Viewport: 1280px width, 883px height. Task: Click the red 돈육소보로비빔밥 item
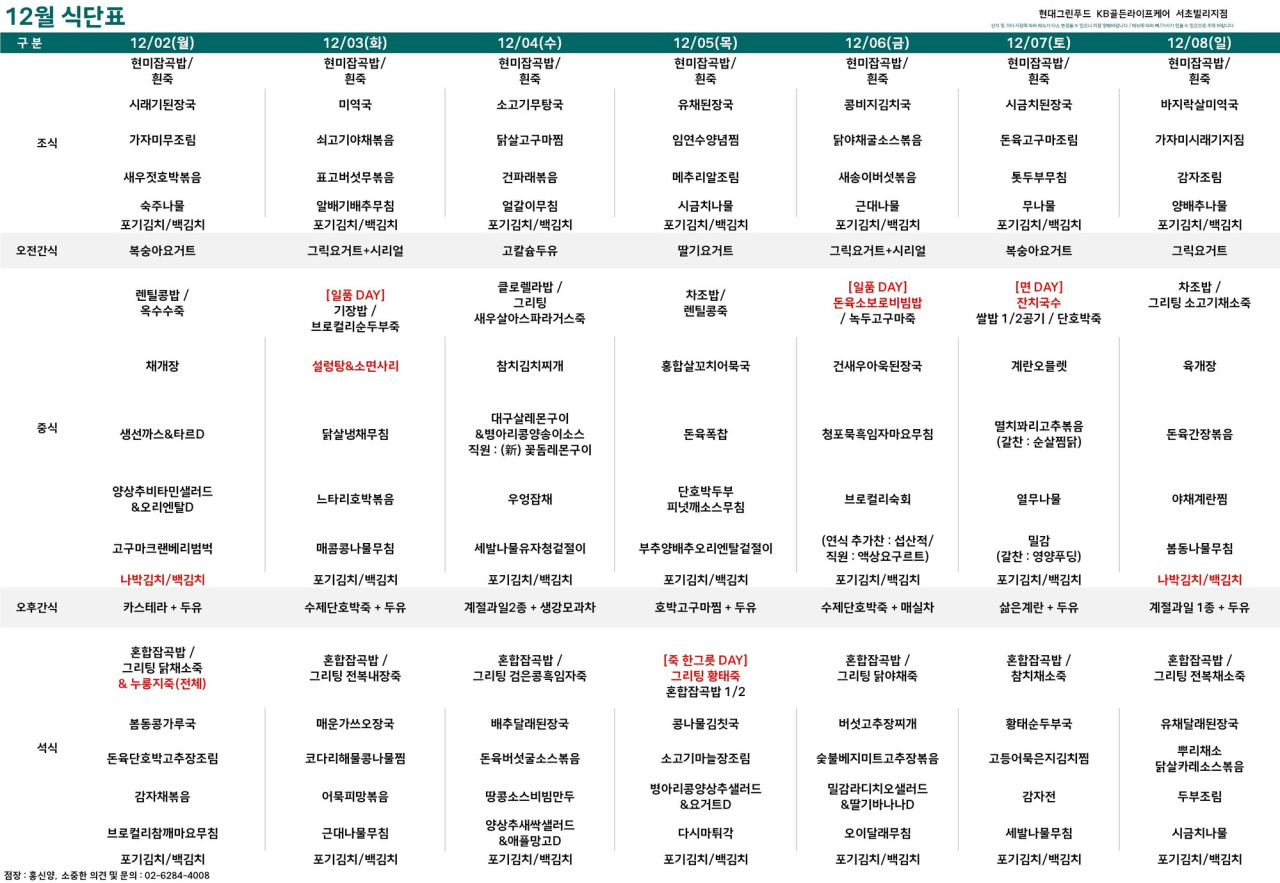[877, 303]
